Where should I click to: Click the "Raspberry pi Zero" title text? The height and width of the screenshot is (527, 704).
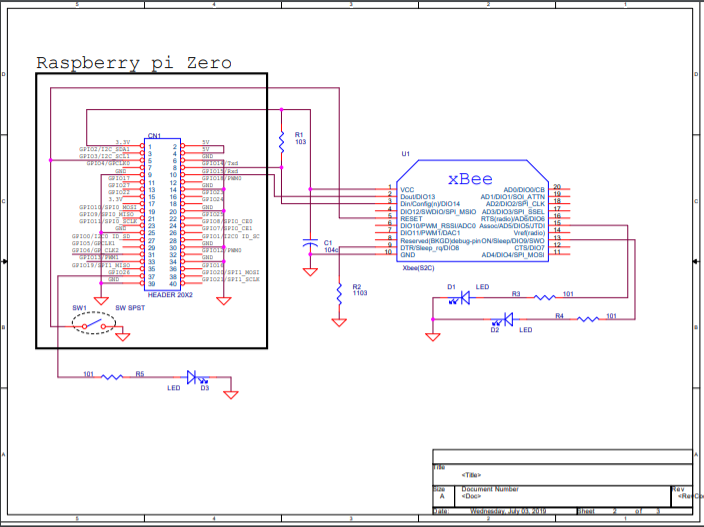[134, 63]
